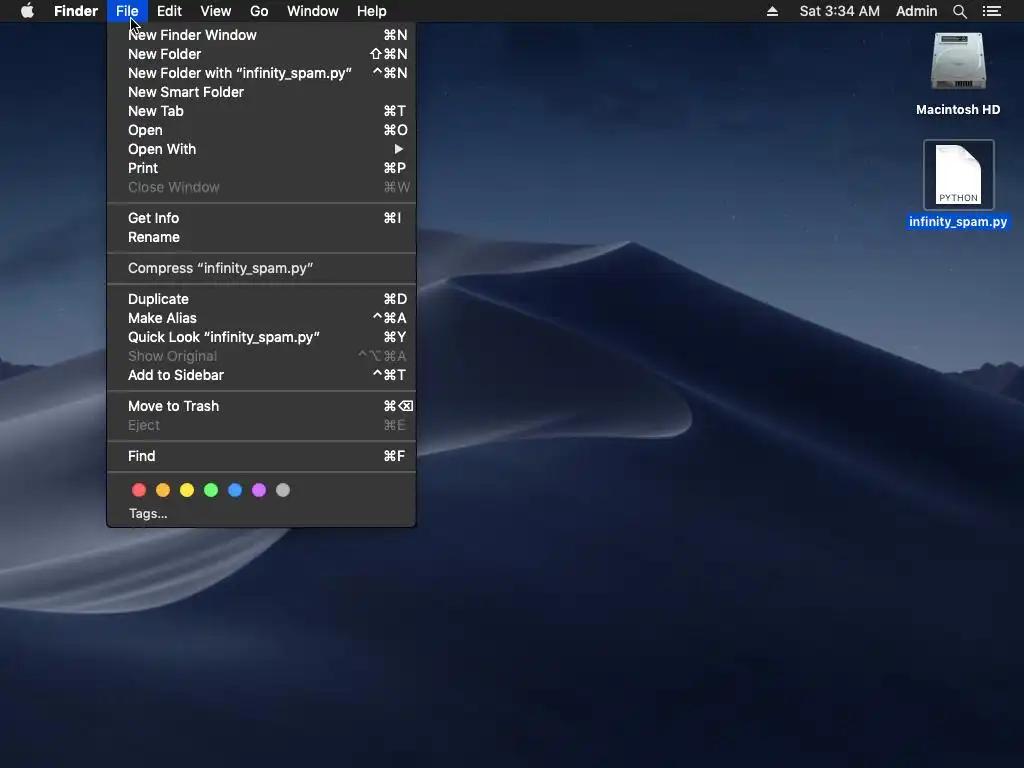Viewport: 1024px width, 768px height.
Task: Choose Print from the File menu
Action: [x=261, y=168]
